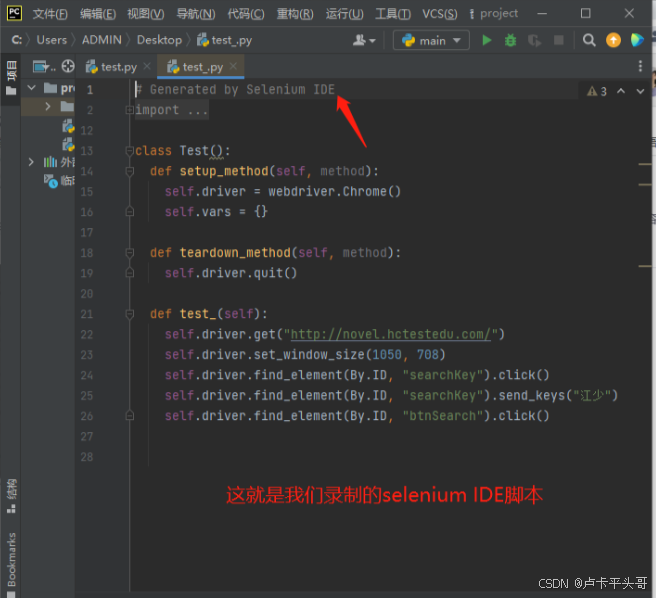Fold the test_ method definition

click(x=129, y=314)
